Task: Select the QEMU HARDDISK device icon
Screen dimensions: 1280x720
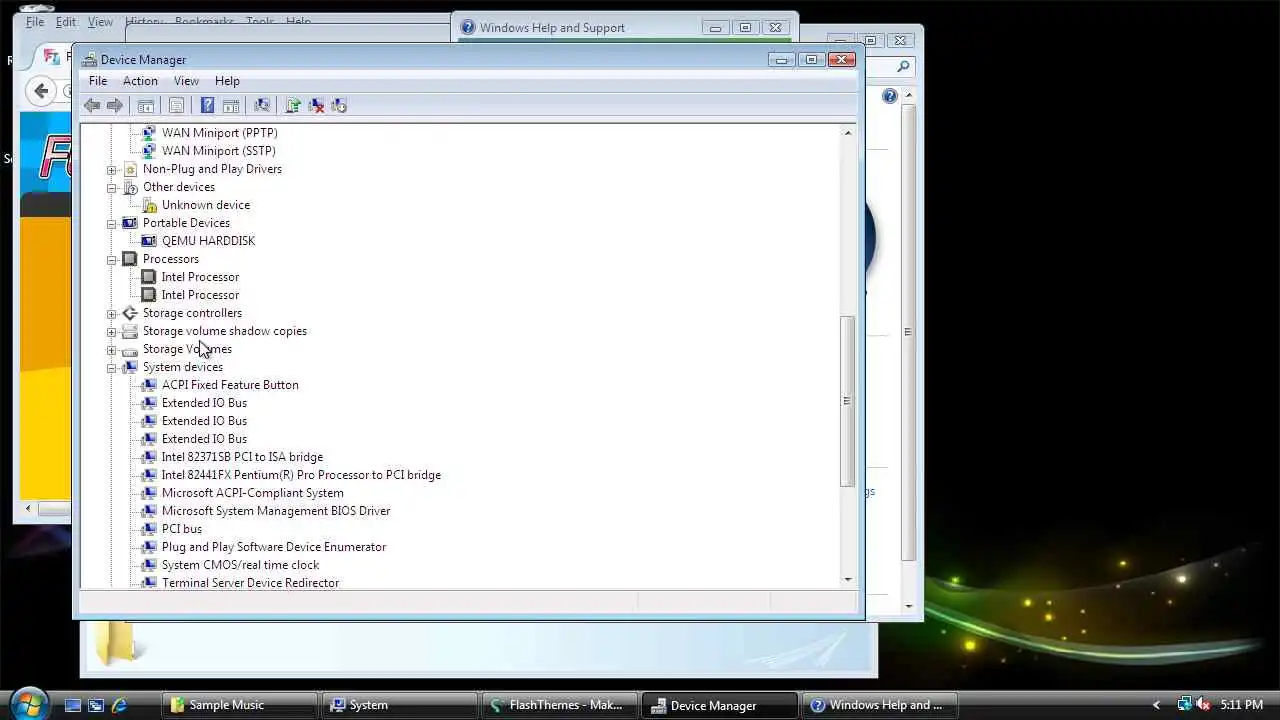Action: 149,241
